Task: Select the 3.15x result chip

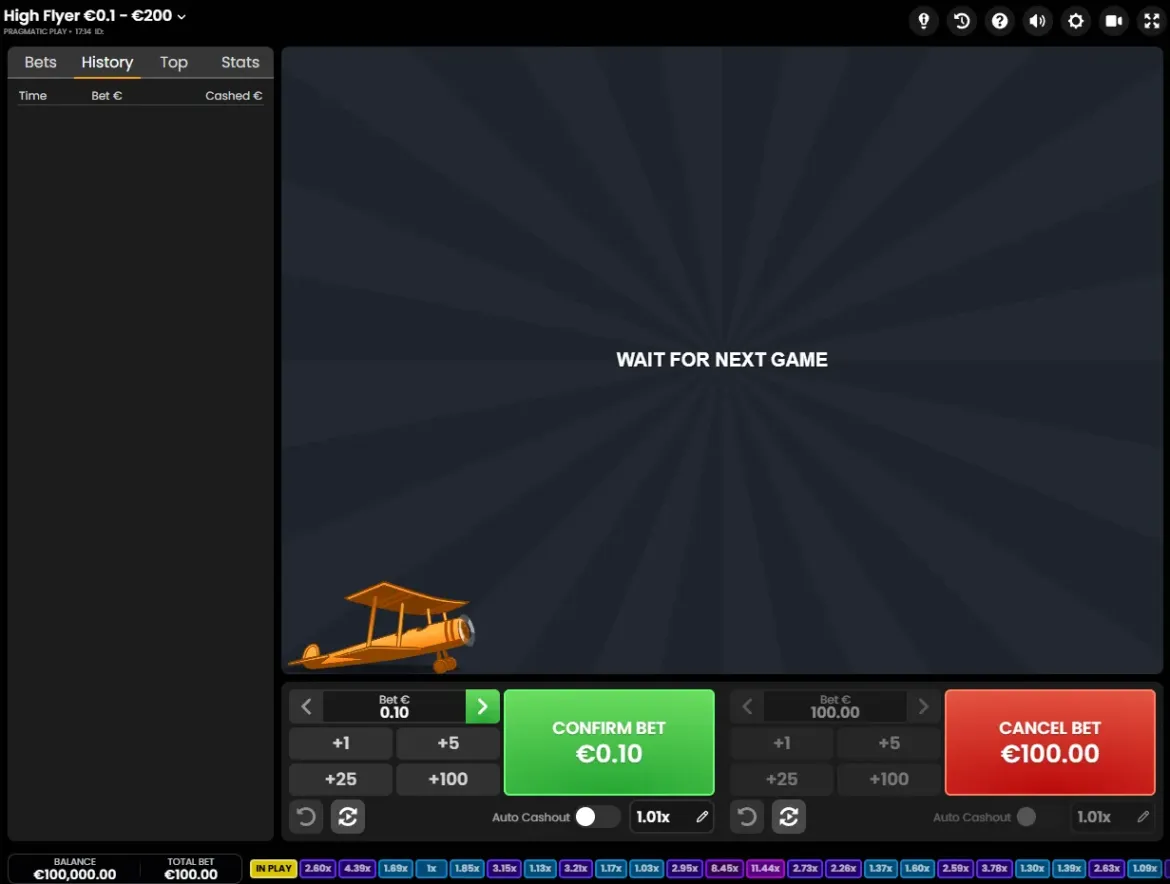Action: point(504,868)
